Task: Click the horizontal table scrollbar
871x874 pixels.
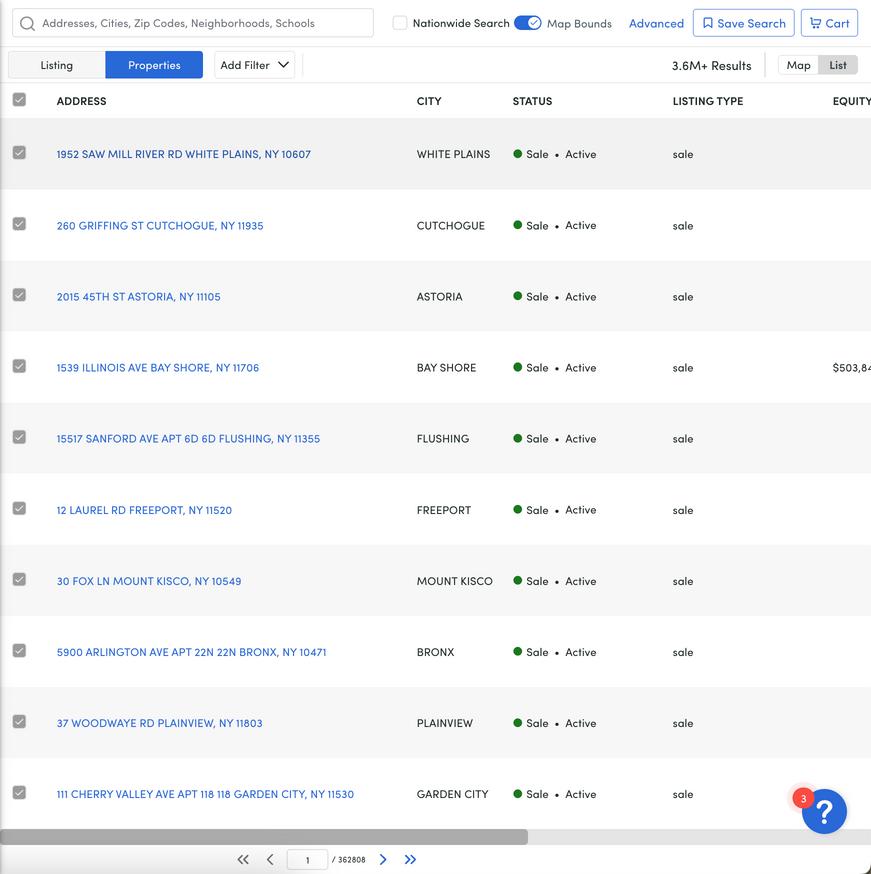Action: click(x=264, y=837)
